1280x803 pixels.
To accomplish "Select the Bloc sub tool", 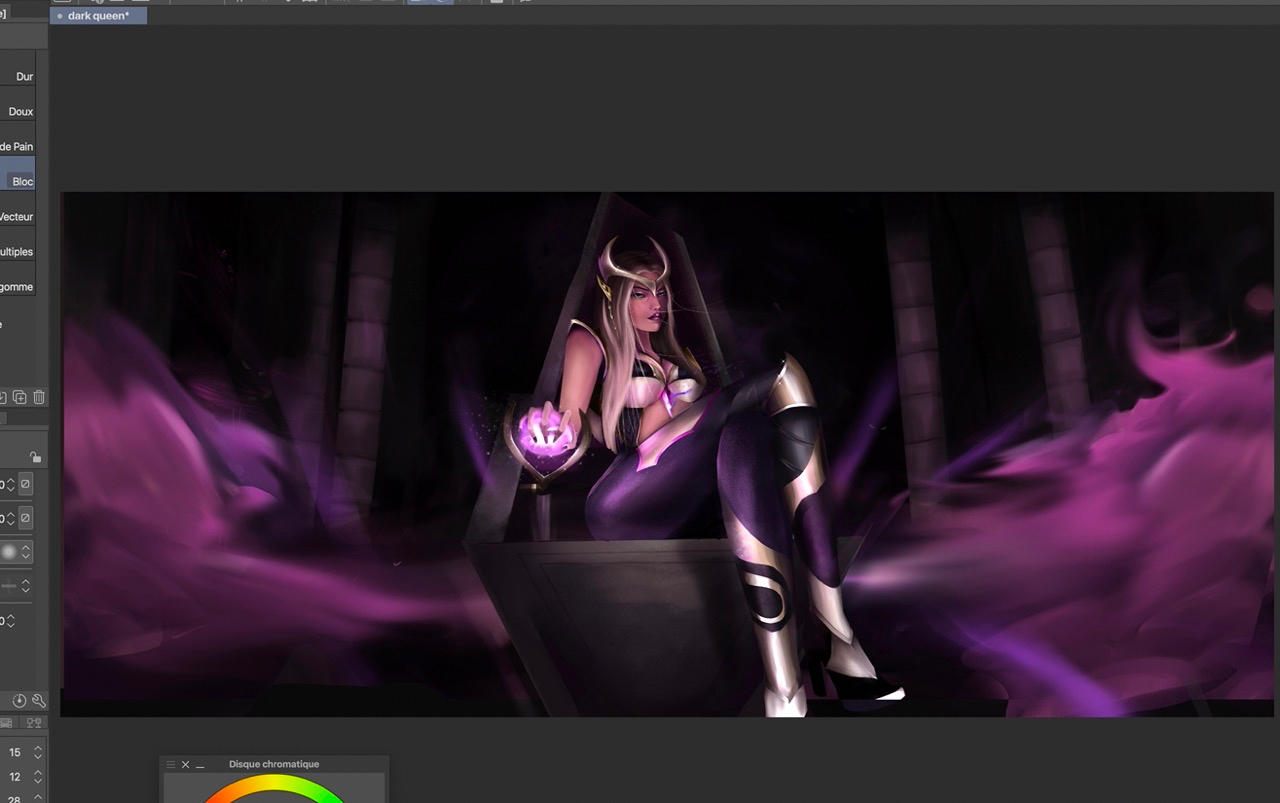I will pos(18,181).
